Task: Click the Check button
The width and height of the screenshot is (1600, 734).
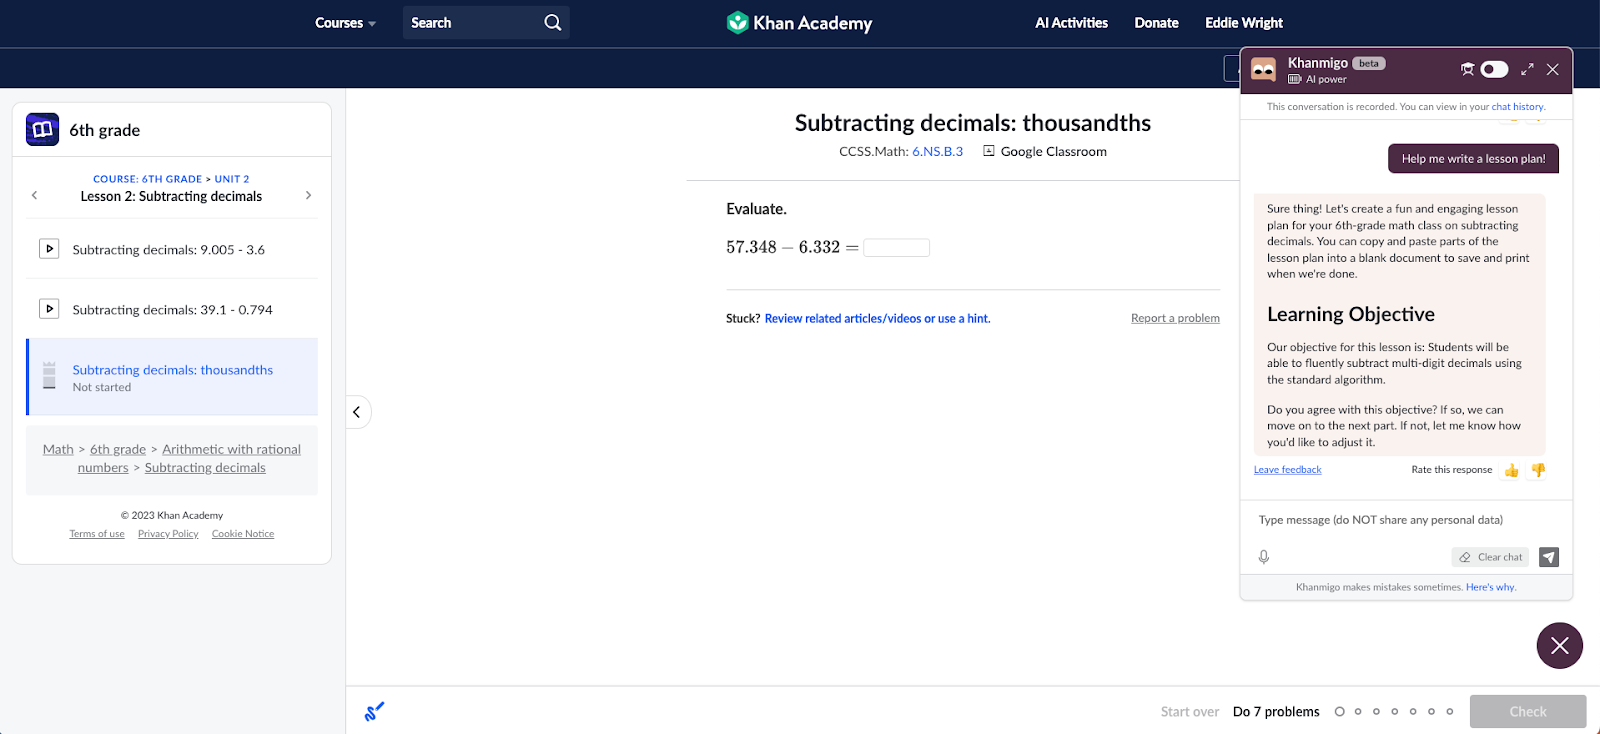Action: tap(1528, 711)
